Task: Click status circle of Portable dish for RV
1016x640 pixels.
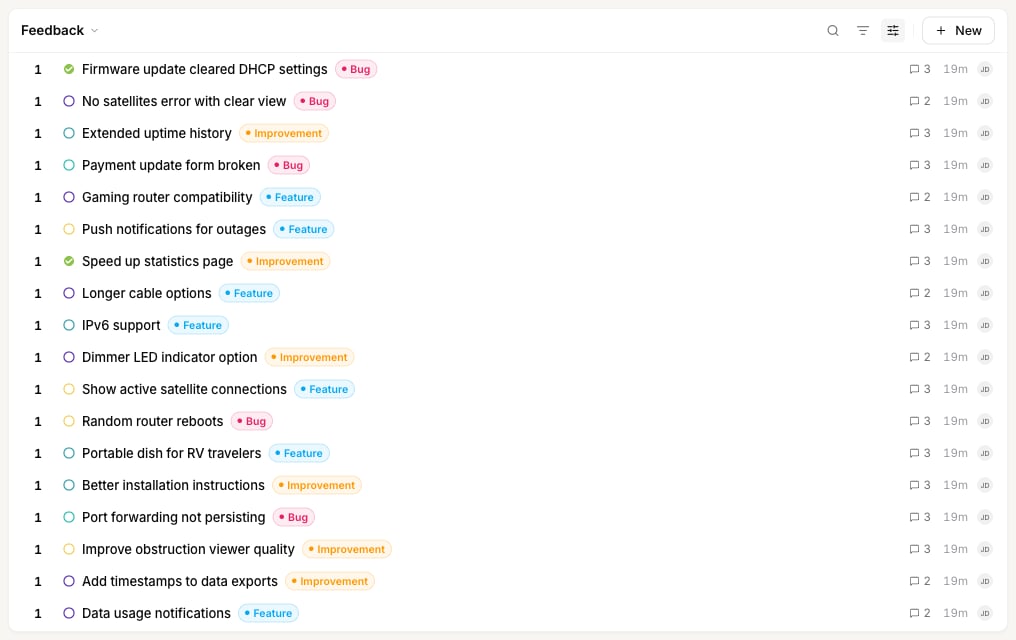Action: click(x=69, y=453)
